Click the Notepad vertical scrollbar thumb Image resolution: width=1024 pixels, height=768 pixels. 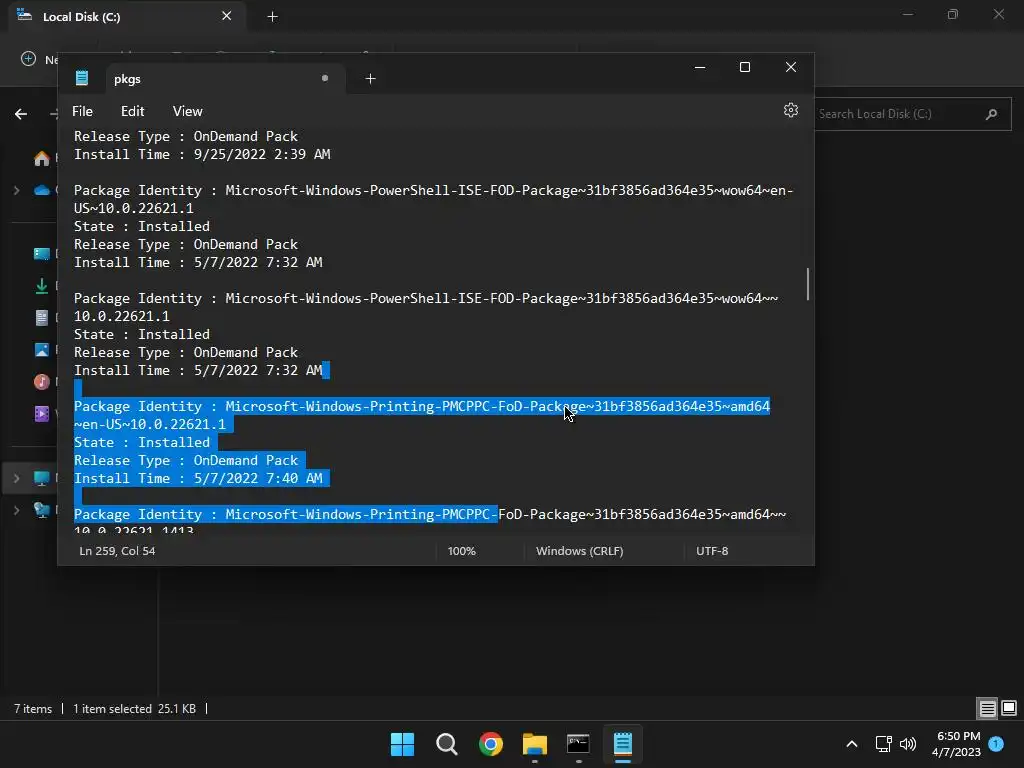coord(808,284)
